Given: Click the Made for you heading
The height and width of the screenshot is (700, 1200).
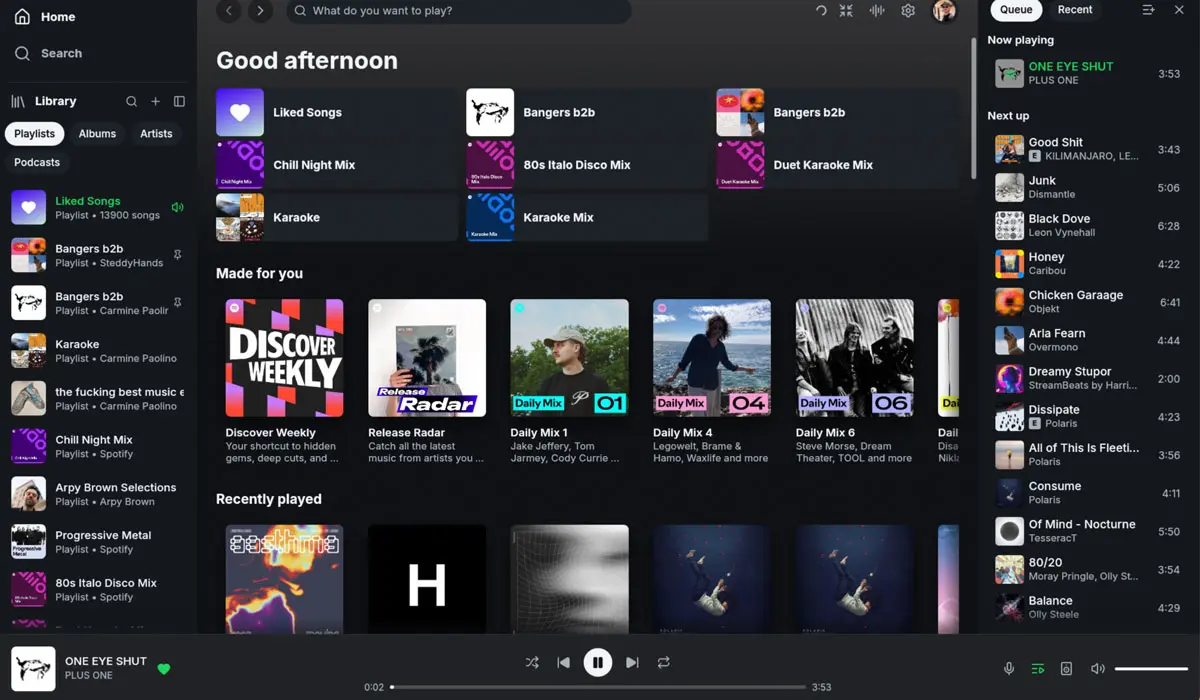Looking at the screenshot, I should click(x=259, y=273).
